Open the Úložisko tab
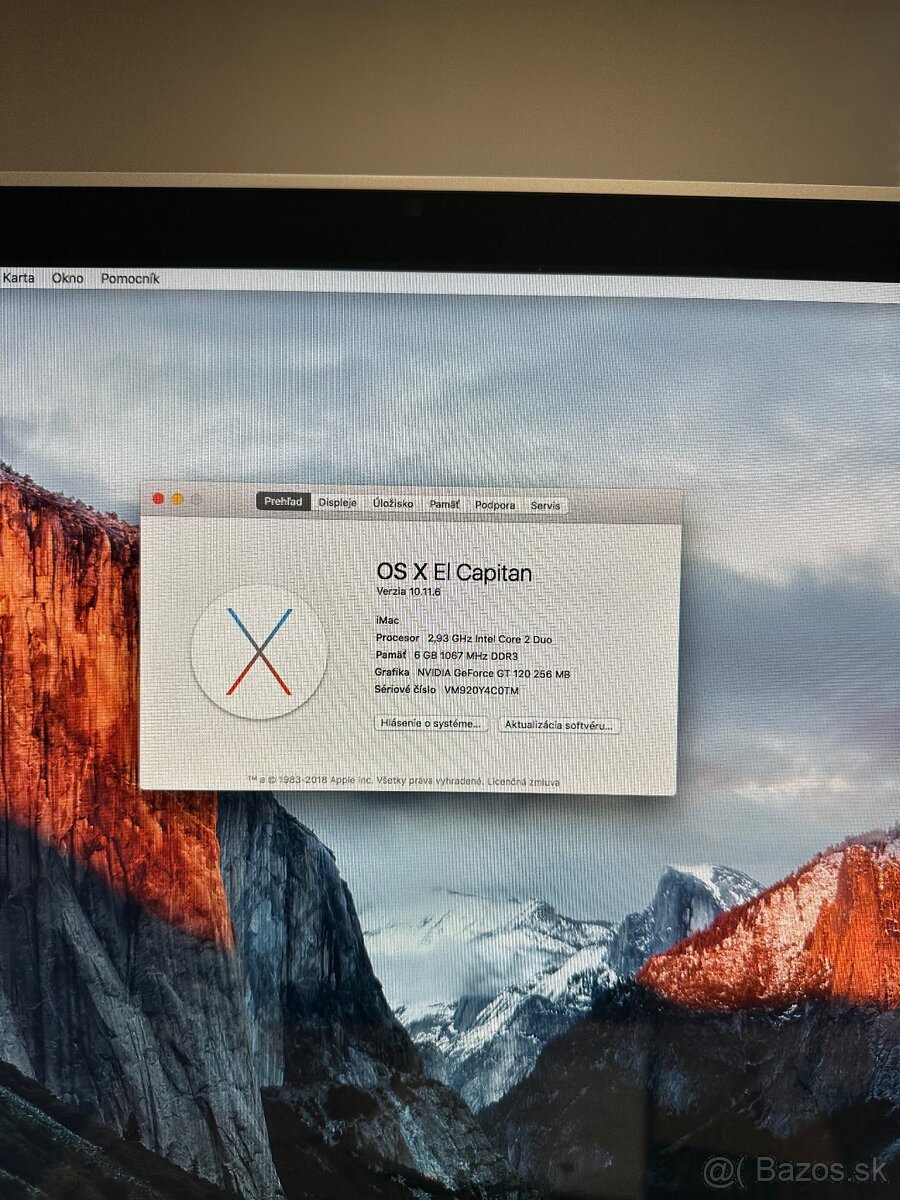 coord(394,503)
